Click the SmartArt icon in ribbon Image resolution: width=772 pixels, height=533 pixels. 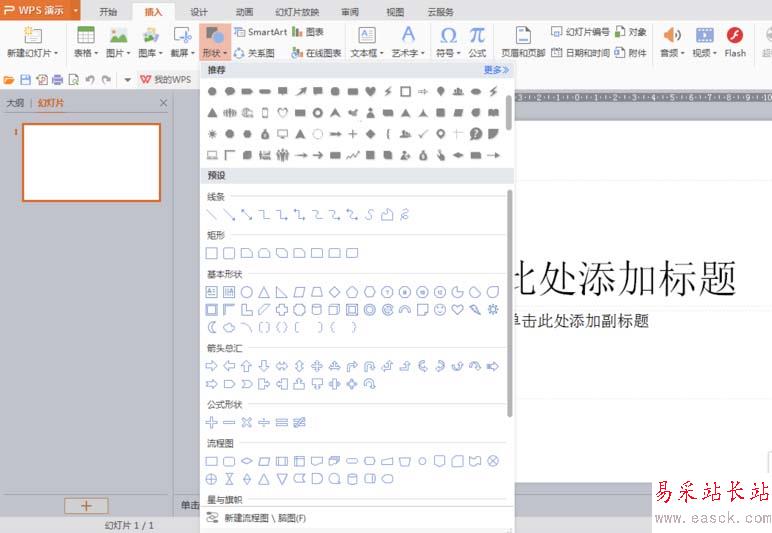pos(260,32)
